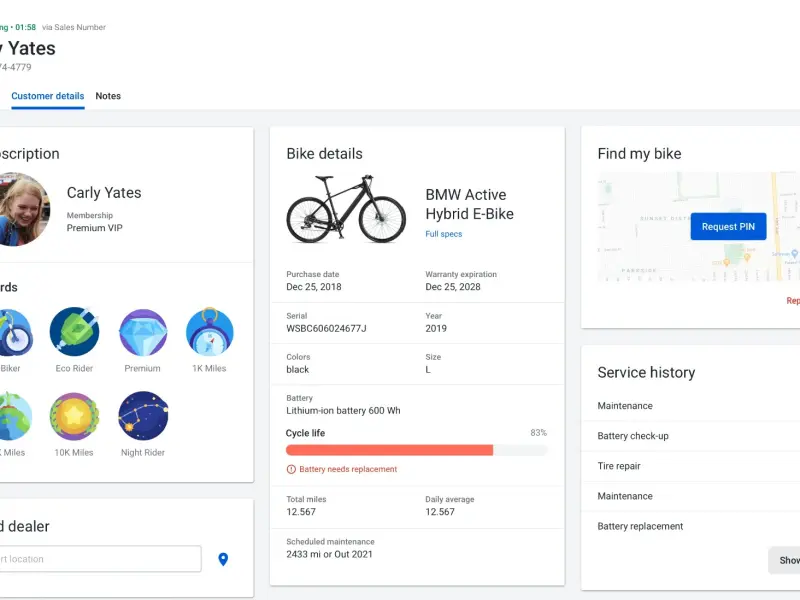Click the 83% cycle life value
Screen dimensions: 800x600
538,433
